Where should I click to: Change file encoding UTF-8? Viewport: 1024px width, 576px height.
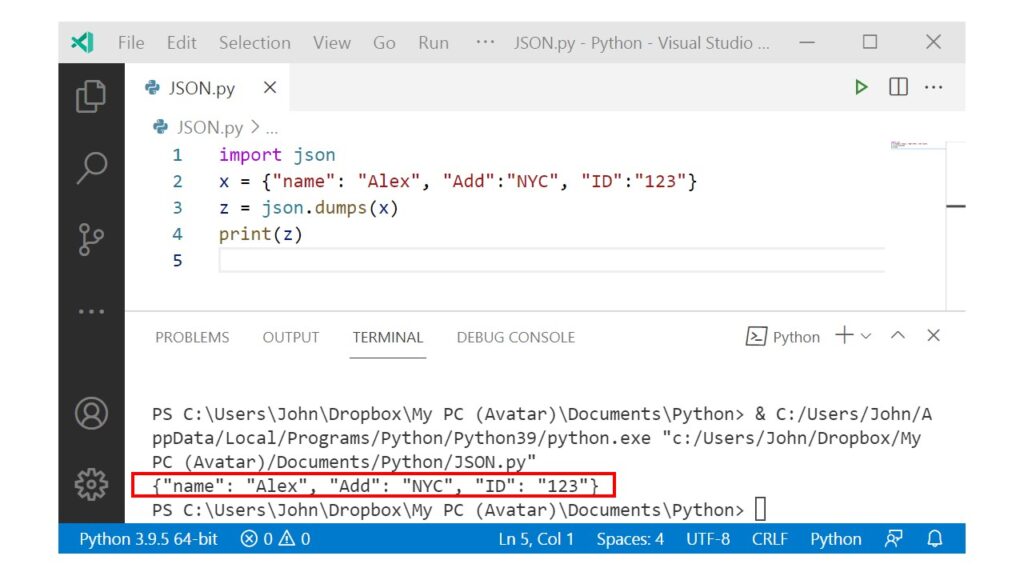pyautogui.click(x=707, y=539)
